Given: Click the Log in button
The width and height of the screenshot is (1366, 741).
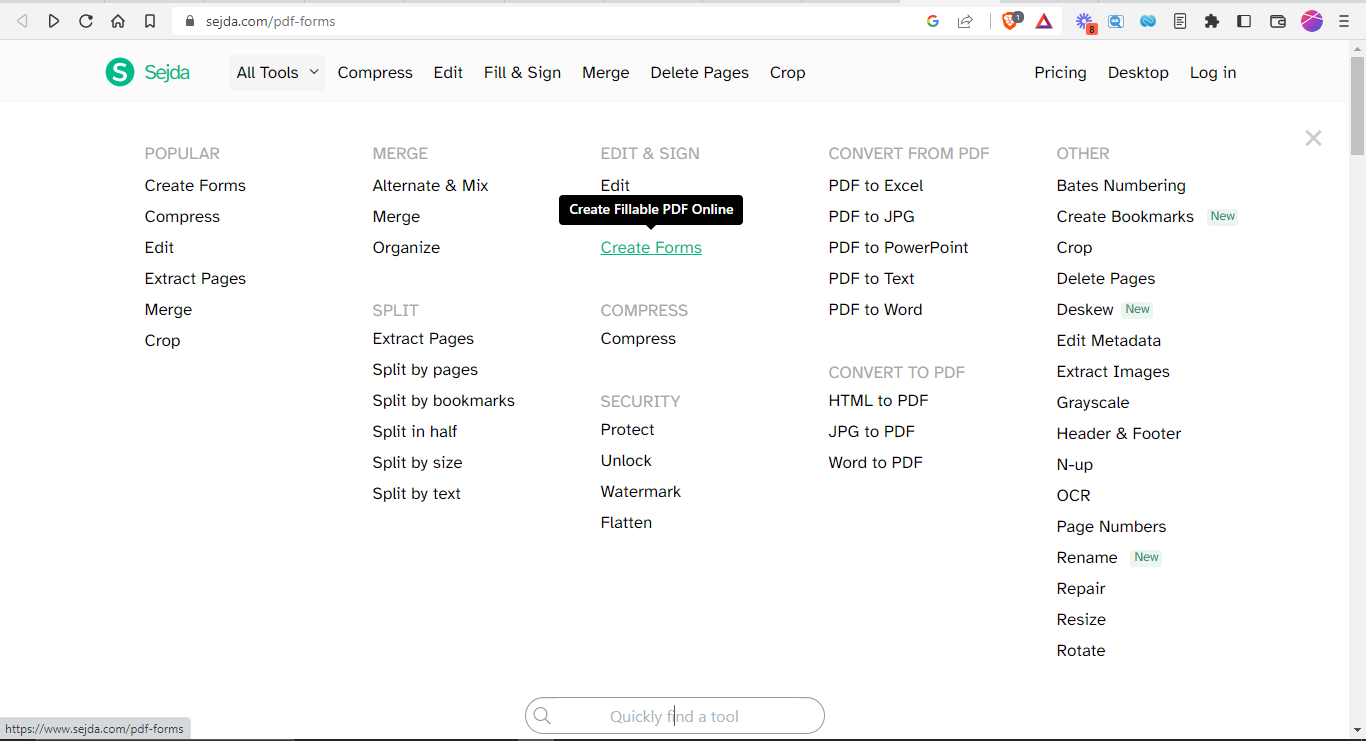Looking at the screenshot, I should [x=1213, y=72].
